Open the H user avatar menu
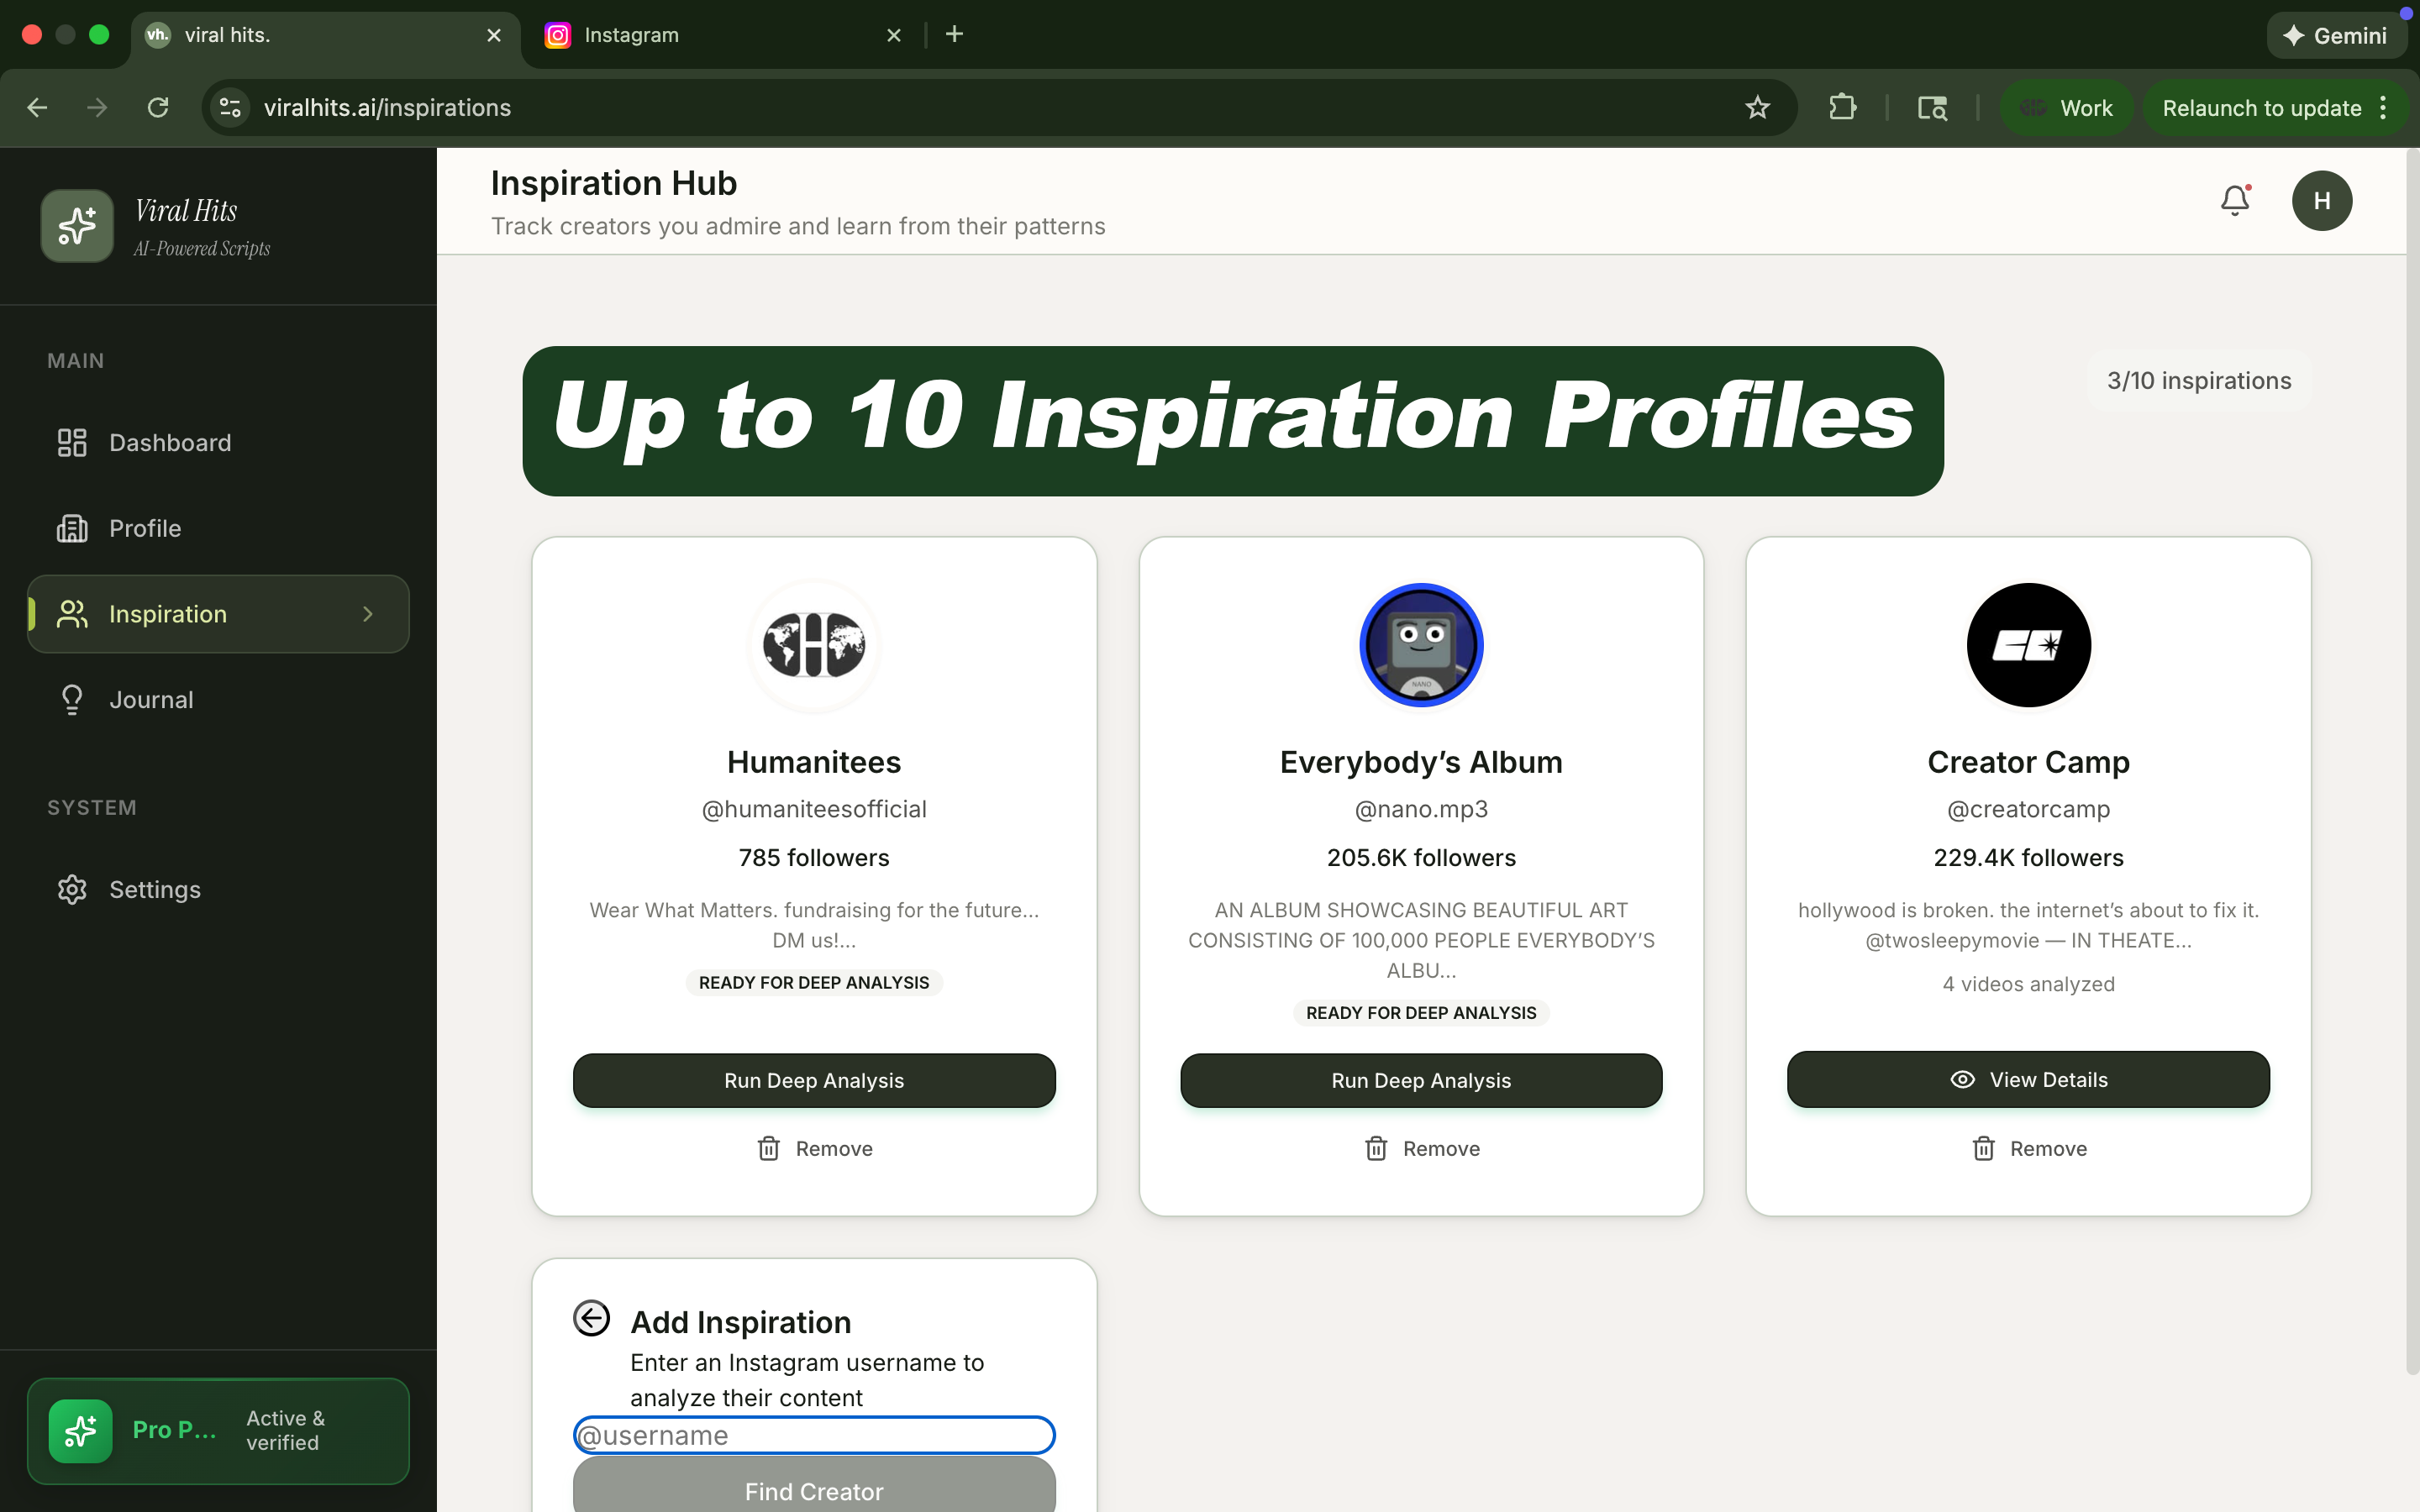 (x=2322, y=200)
